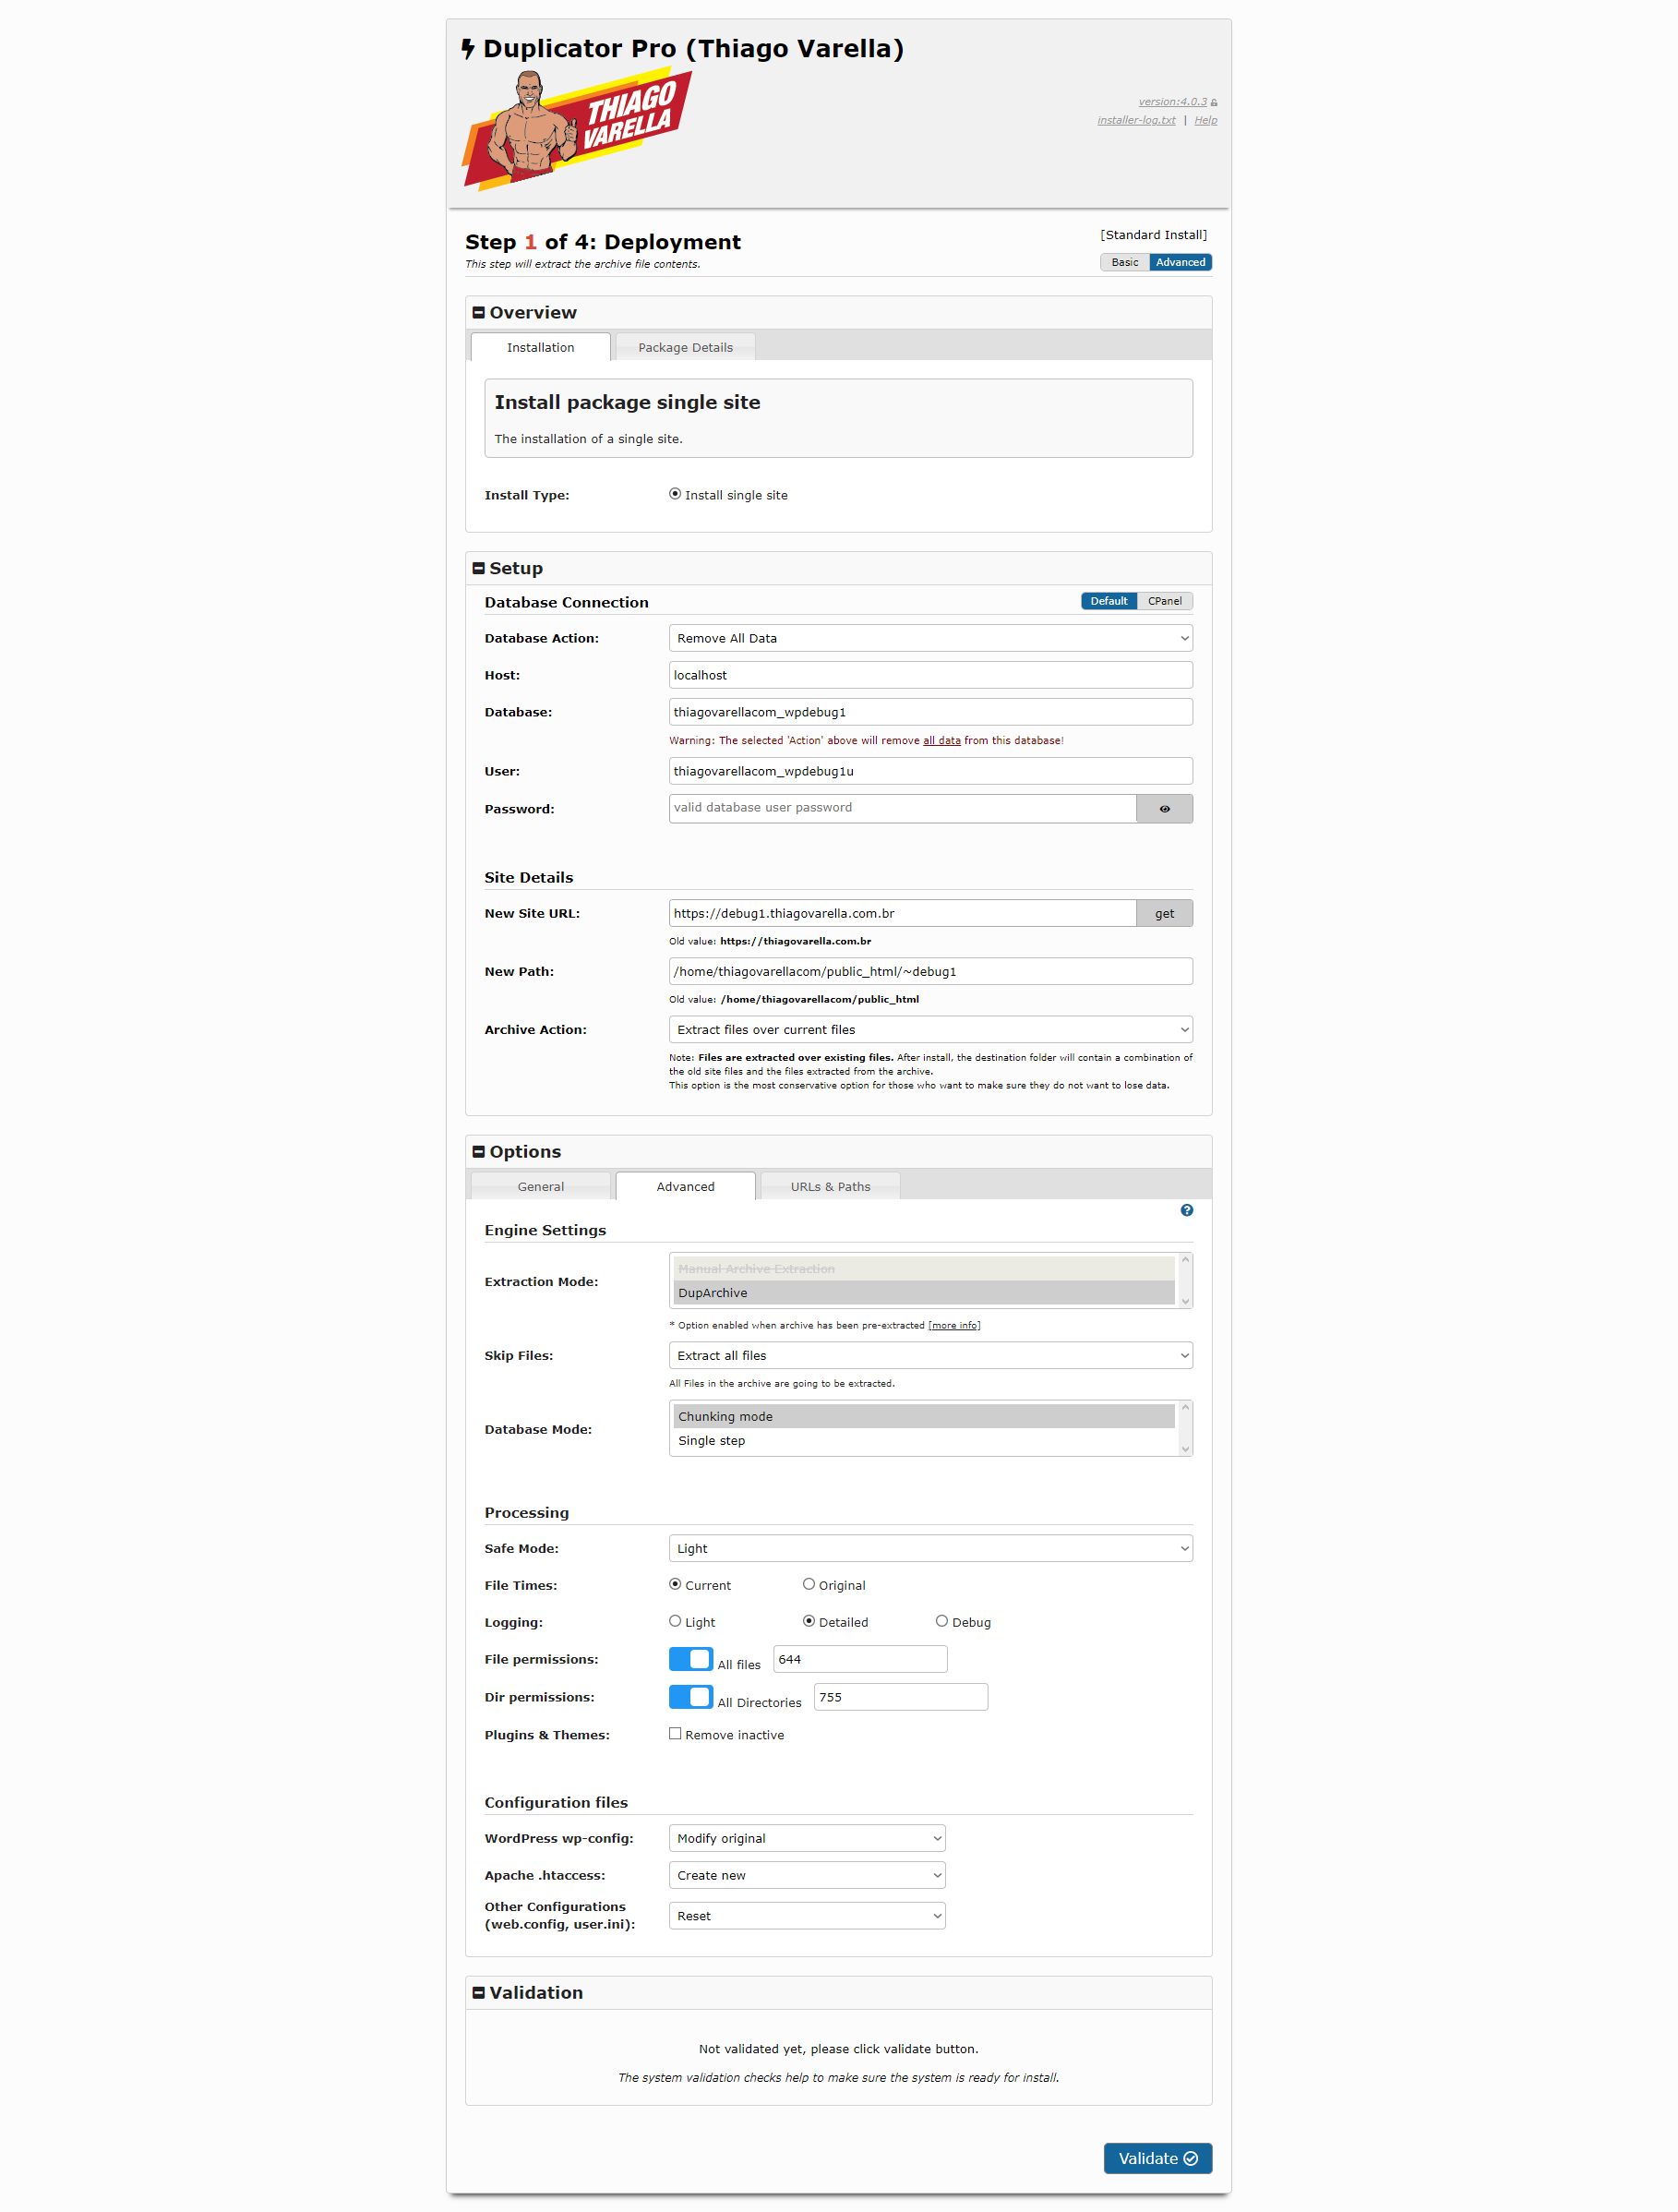
Task: Collapse the Options section minus icon
Action: click(478, 1152)
